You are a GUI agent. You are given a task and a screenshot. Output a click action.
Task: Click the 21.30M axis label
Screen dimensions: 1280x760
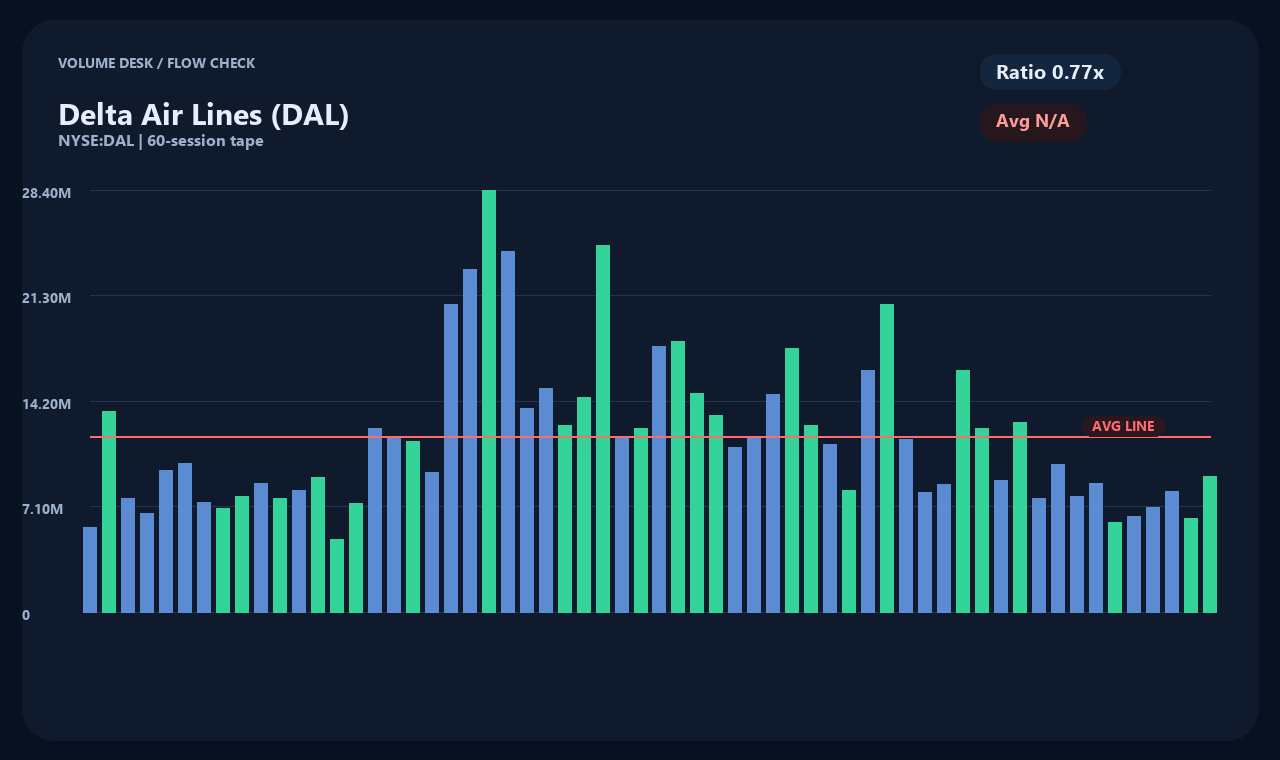(x=46, y=298)
